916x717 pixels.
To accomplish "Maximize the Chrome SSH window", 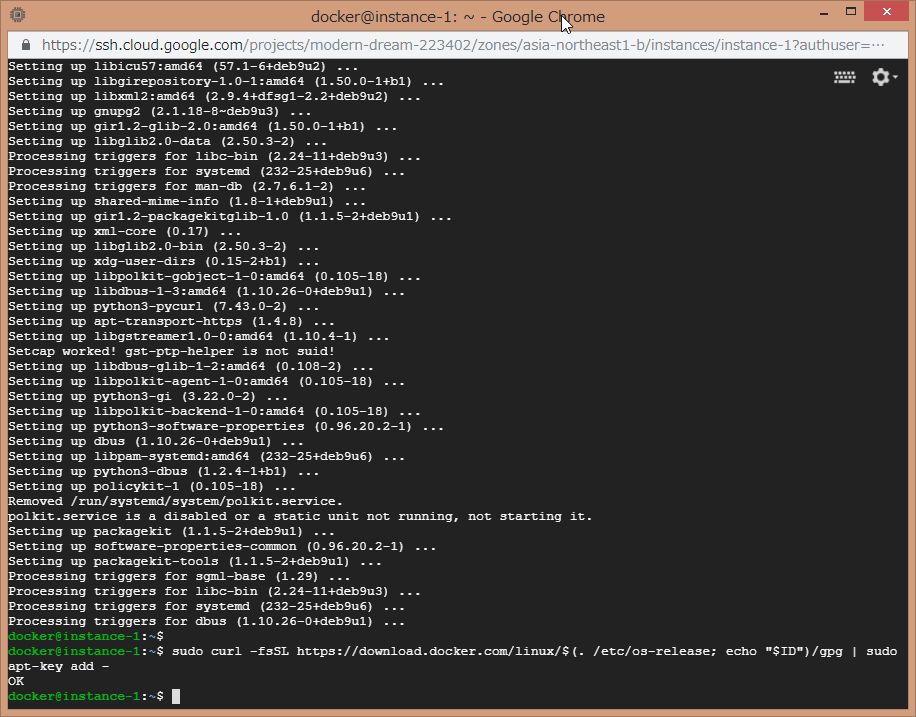I will tap(851, 12).
